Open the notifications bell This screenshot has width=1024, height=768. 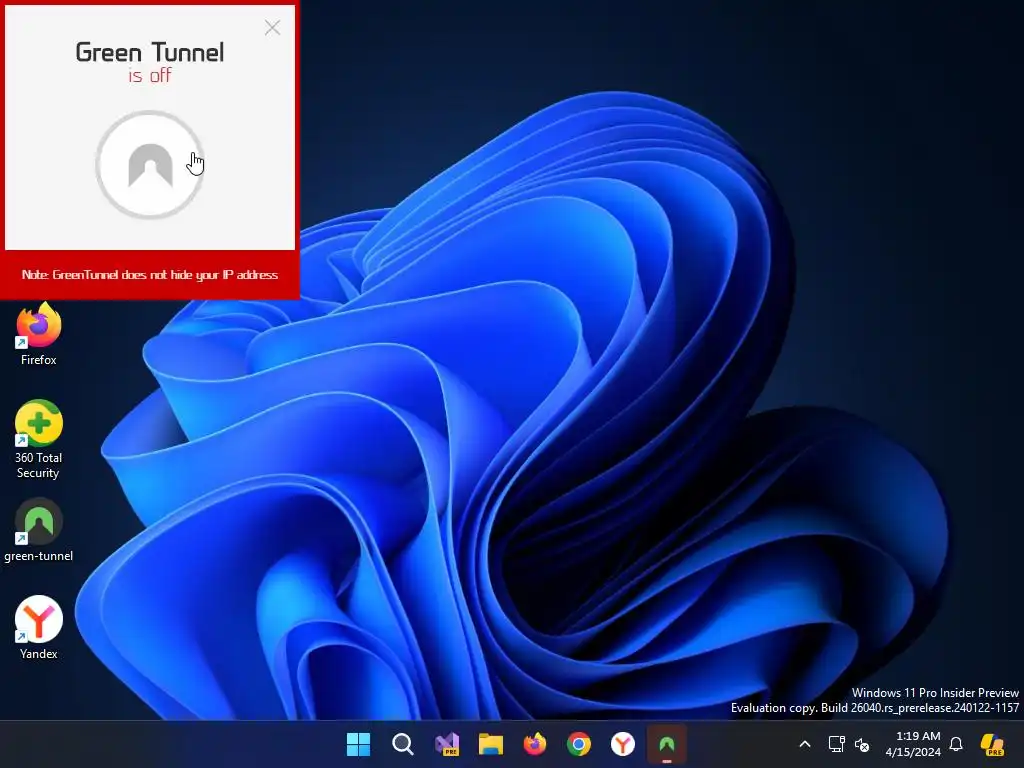pos(956,744)
